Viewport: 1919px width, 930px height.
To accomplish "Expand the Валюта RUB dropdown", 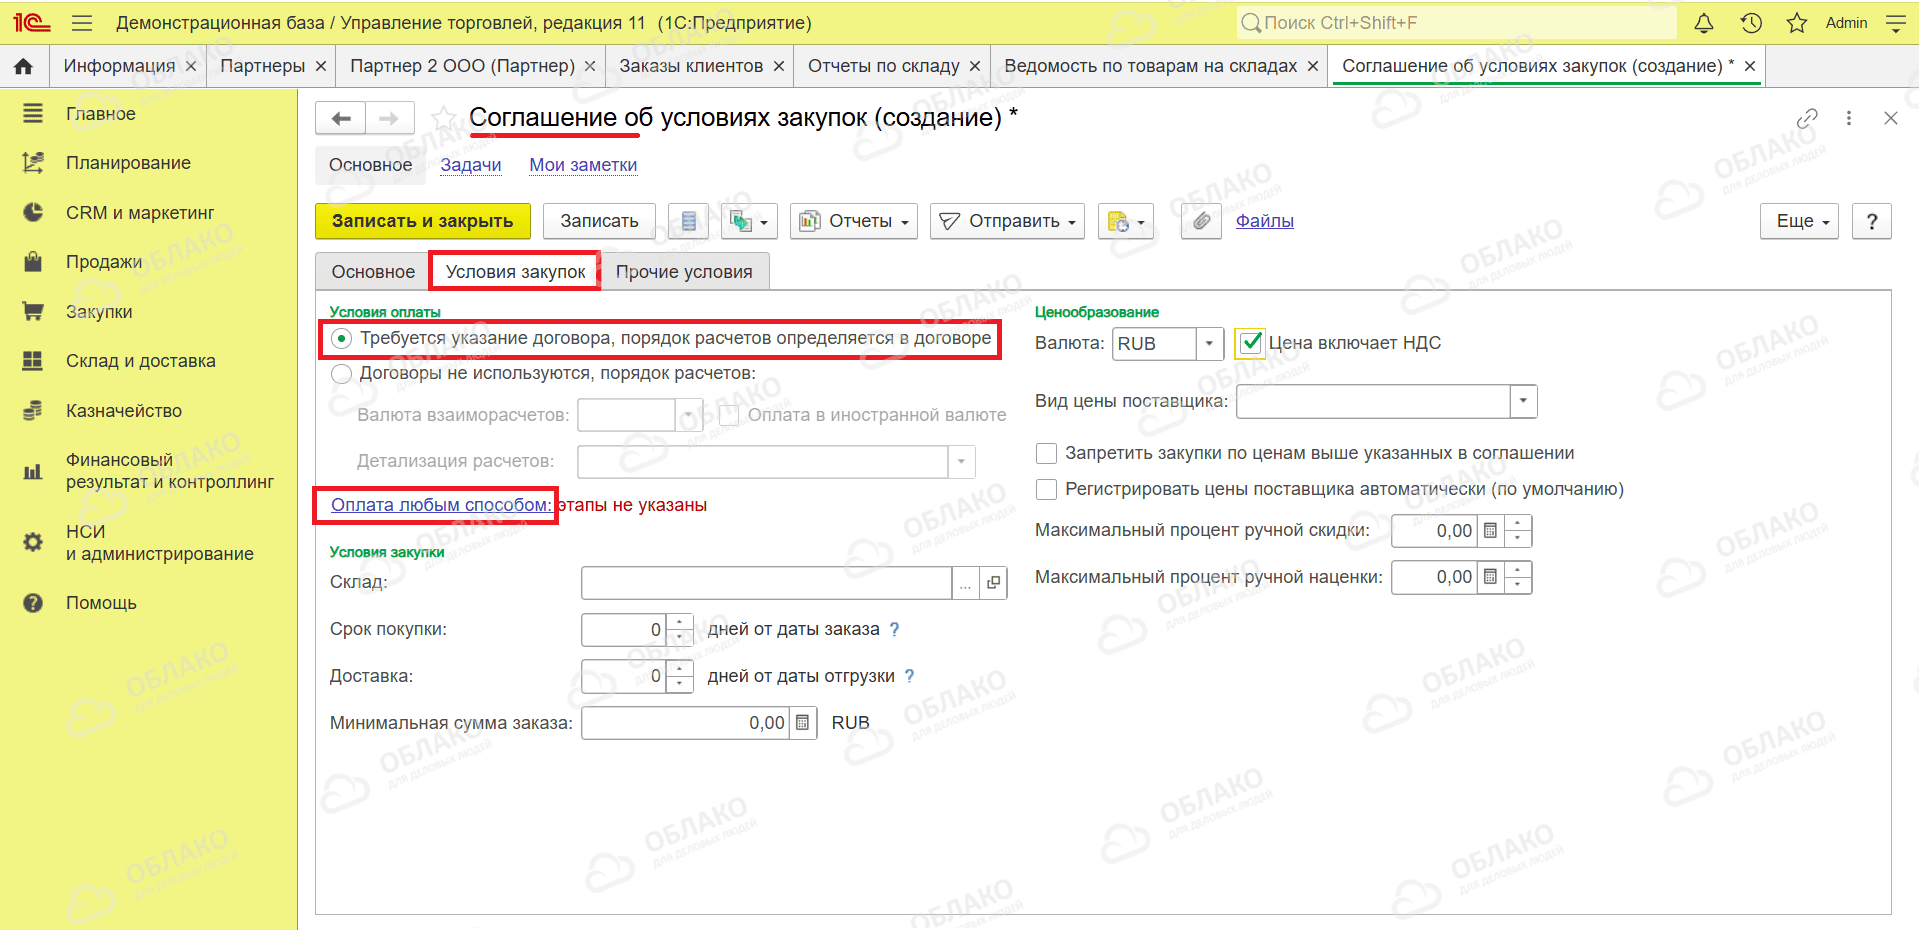I will pos(1210,344).
